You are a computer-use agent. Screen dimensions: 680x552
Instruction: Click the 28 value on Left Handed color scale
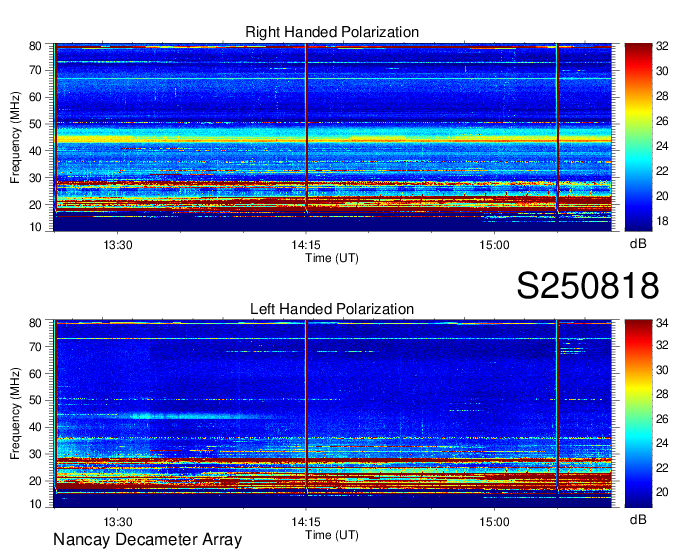662,394
